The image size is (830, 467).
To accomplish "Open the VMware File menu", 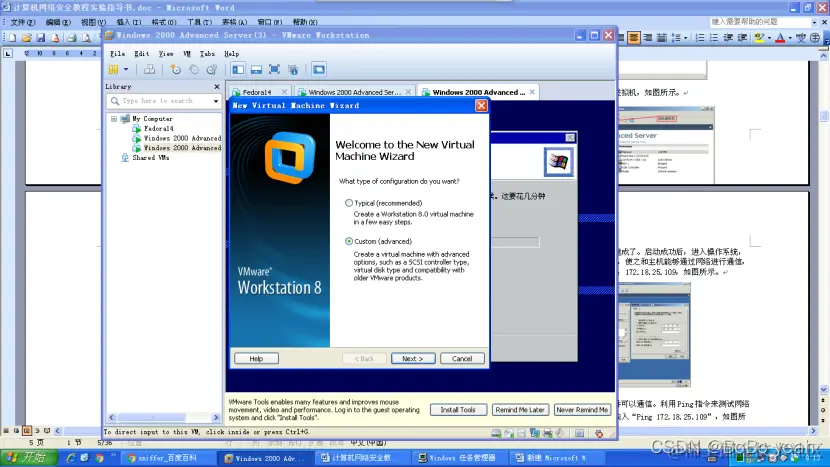I will pyautogui.click(x=118, y=53).
